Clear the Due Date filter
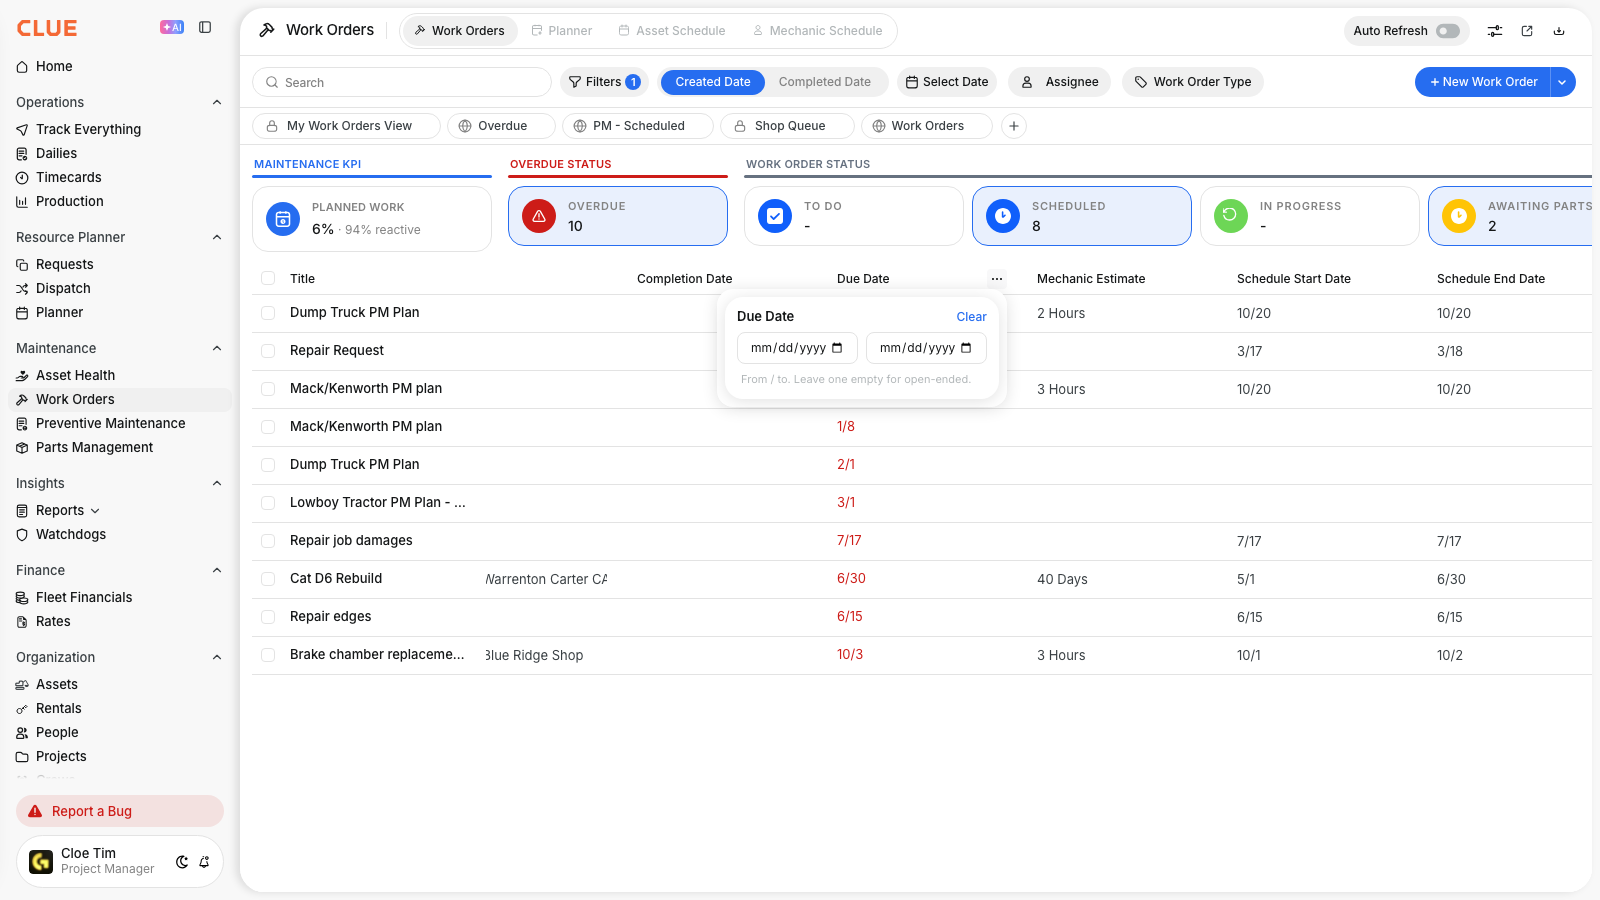 coord(971,317)
